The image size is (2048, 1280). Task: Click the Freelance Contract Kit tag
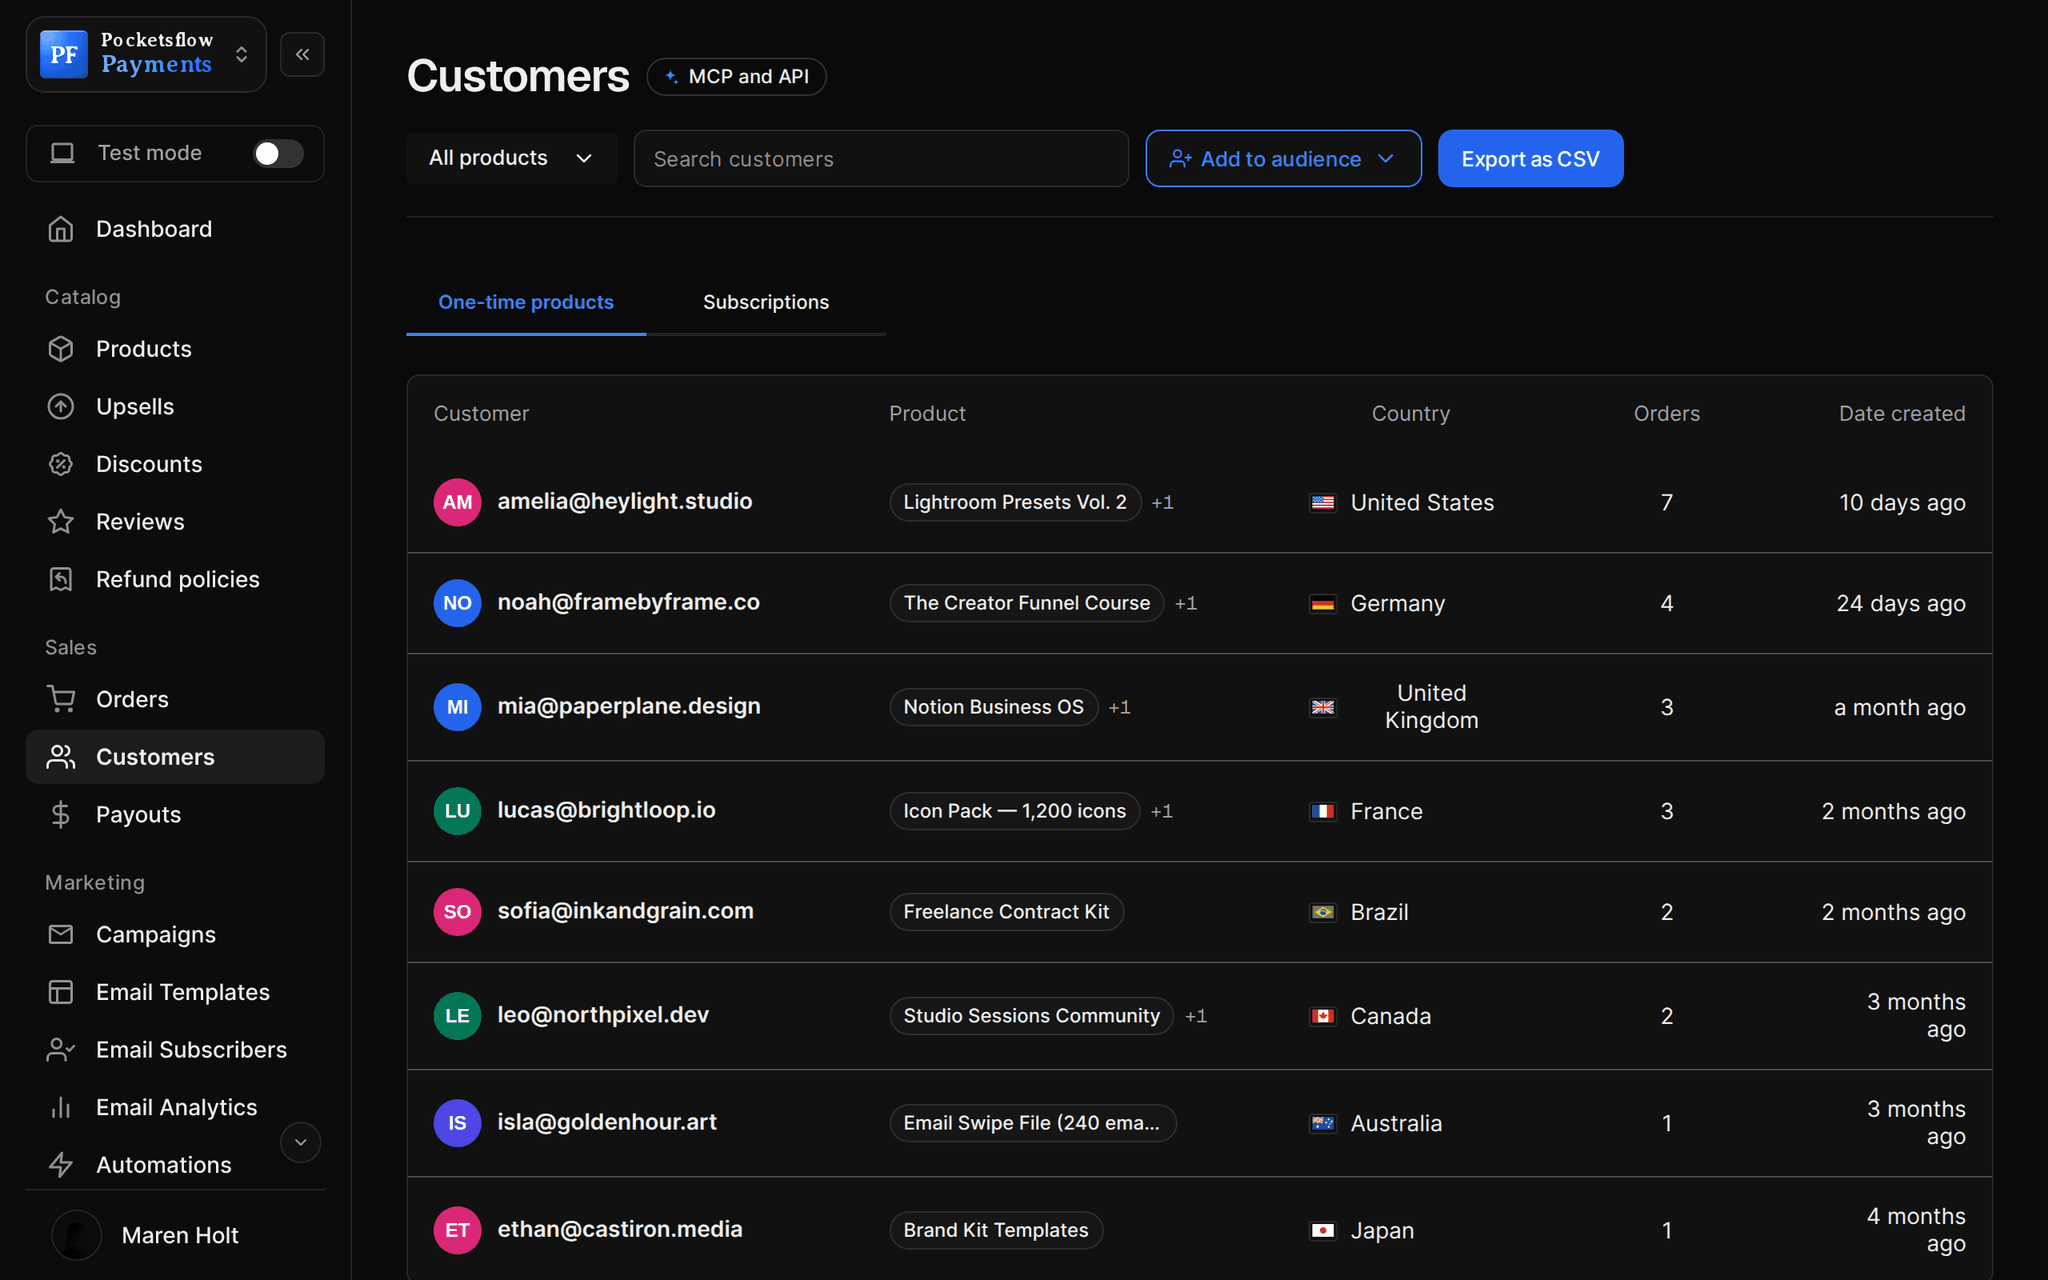pyautogui.click(x=1006, y=912)
